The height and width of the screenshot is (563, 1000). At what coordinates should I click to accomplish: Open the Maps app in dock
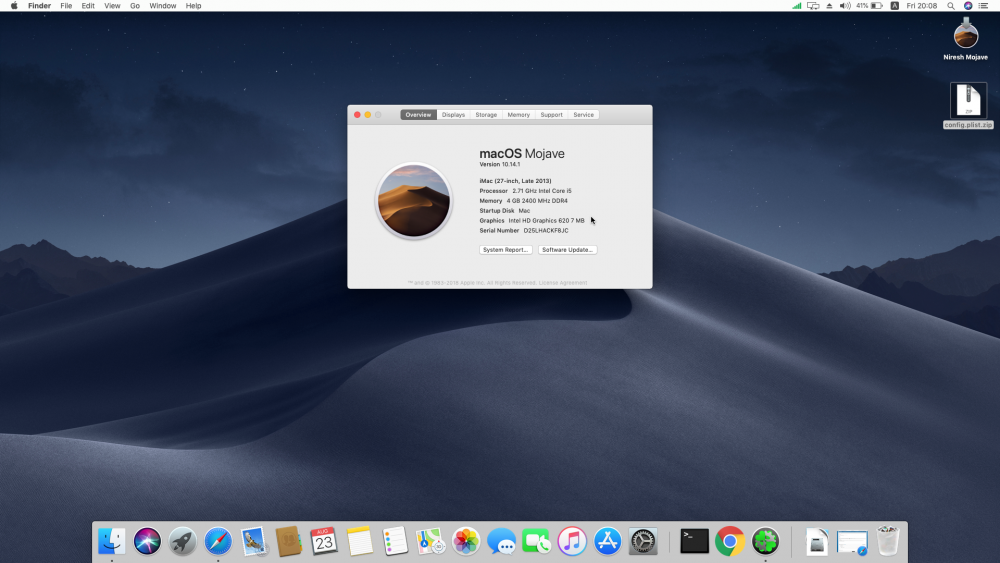430,541
